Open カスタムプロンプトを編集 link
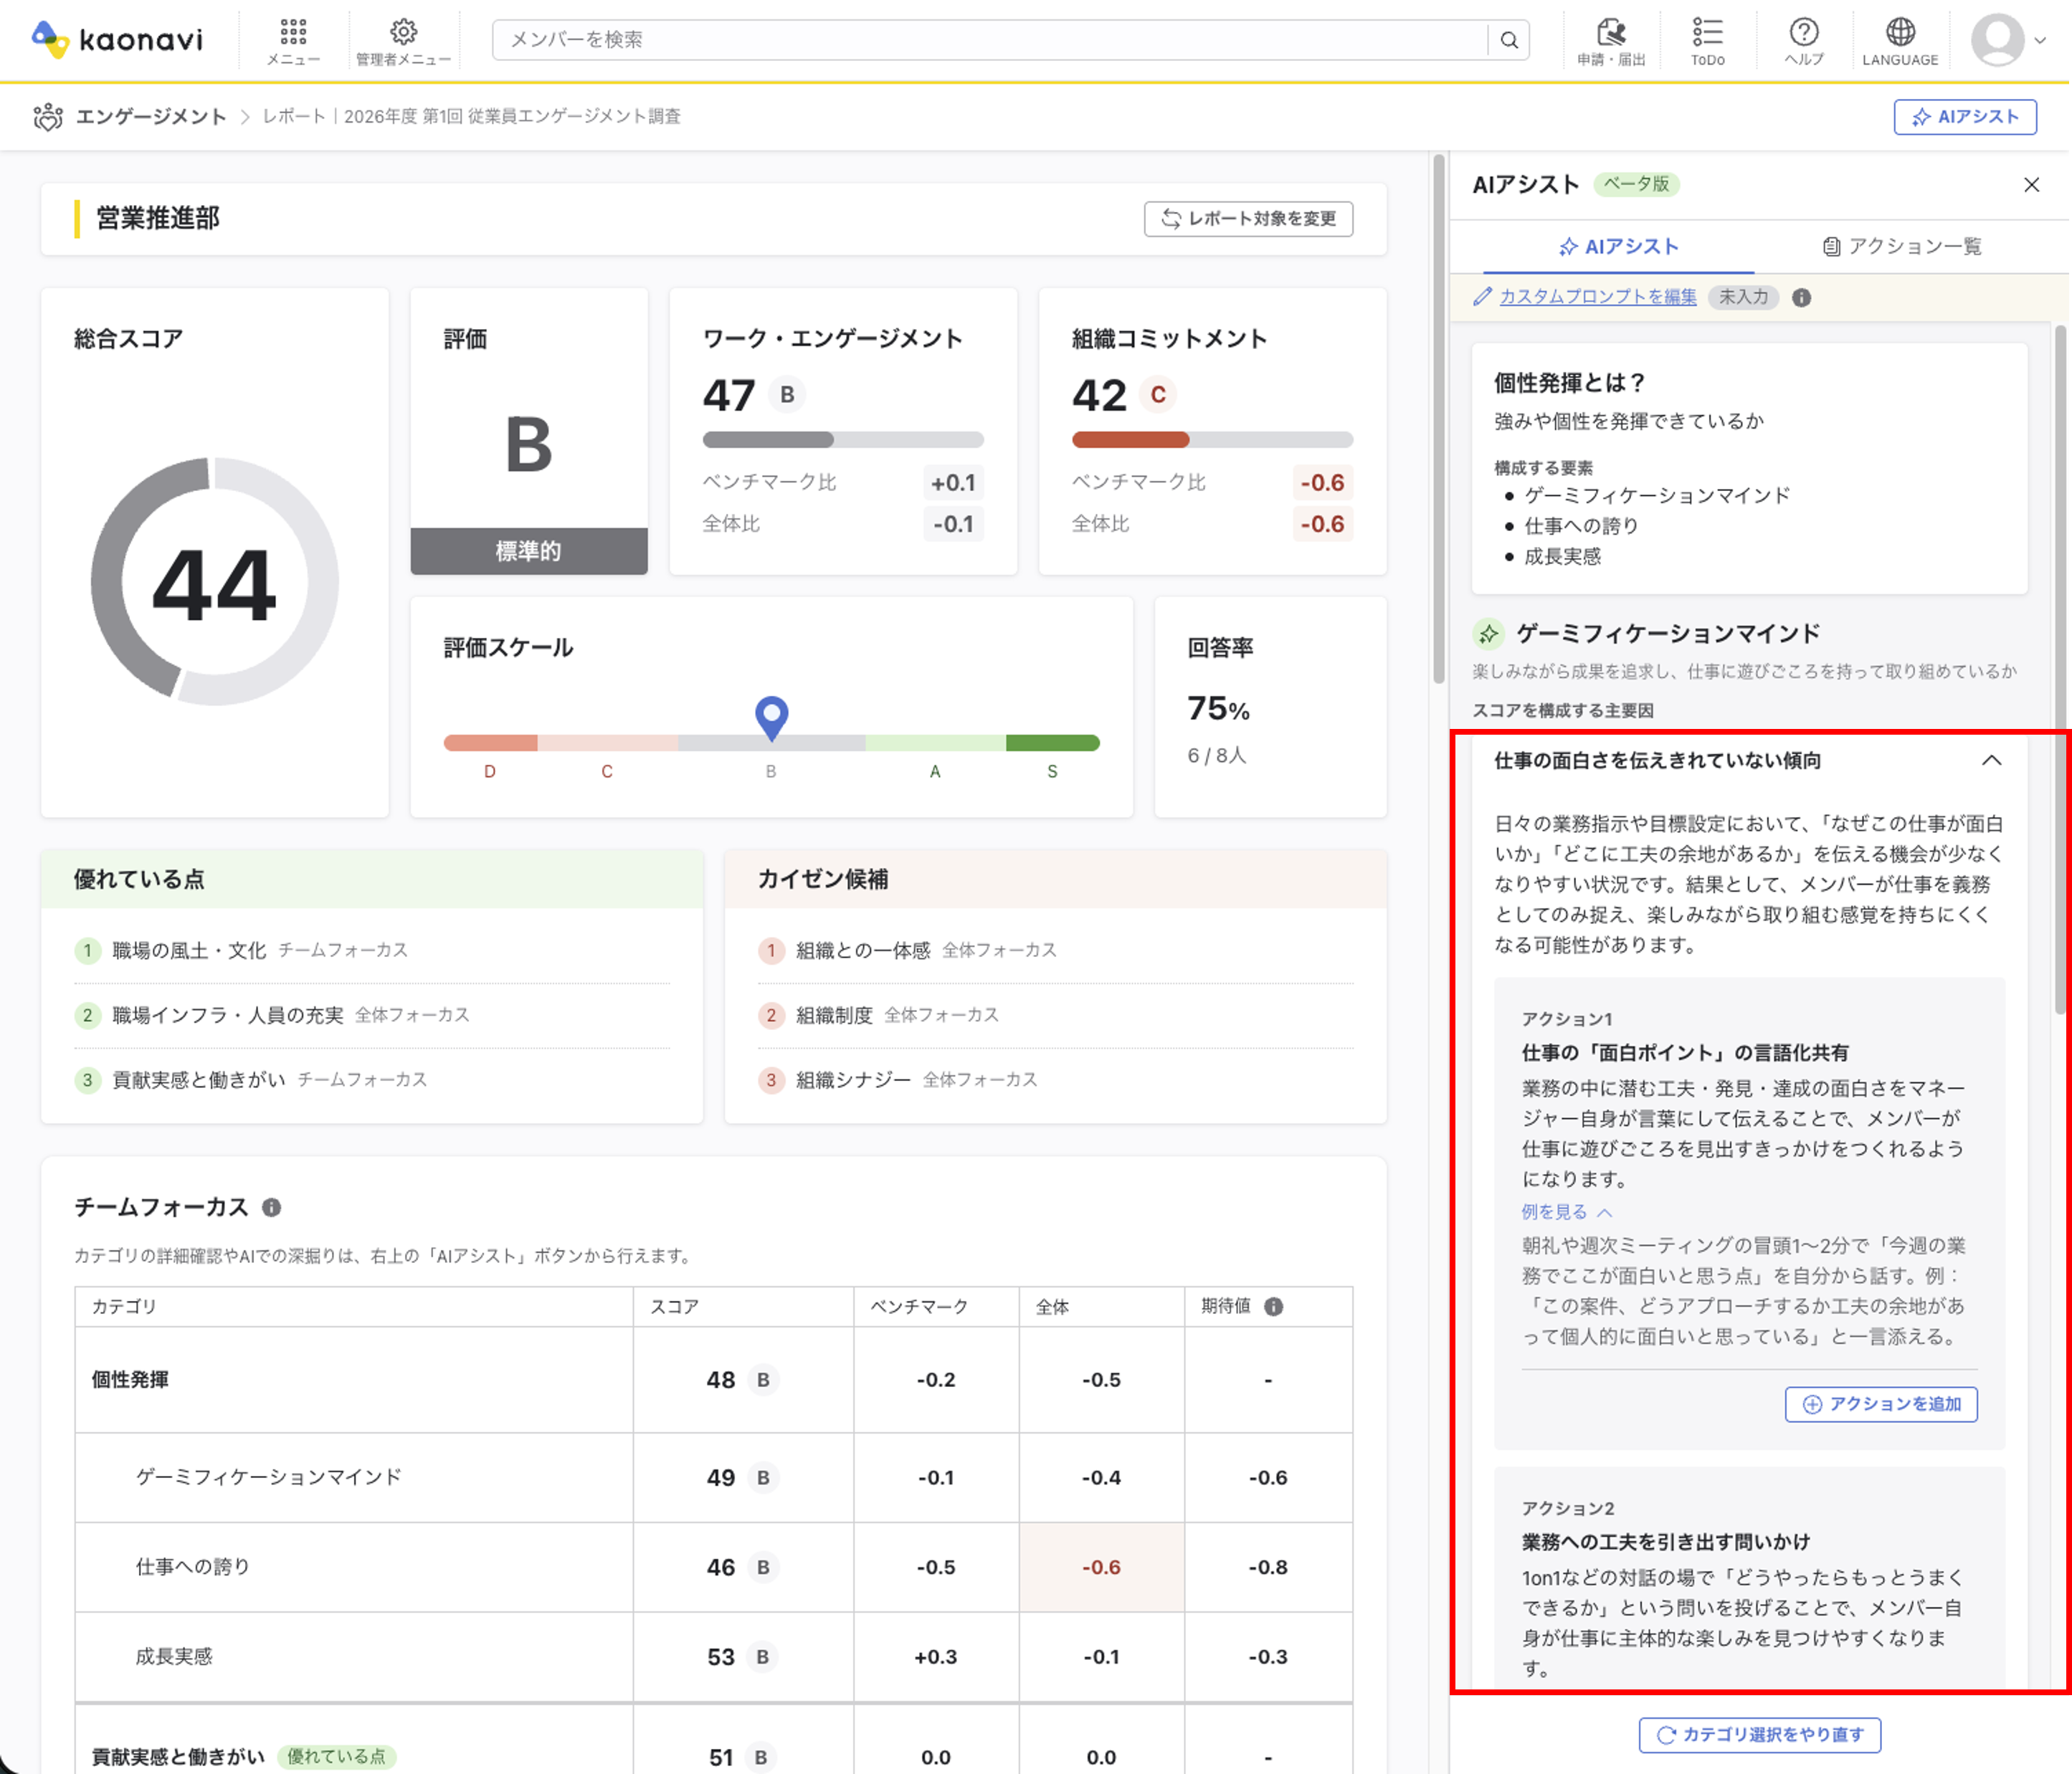This screenshot has height=1774, width=2072. pyautogui.click(x=1597, y=297)
